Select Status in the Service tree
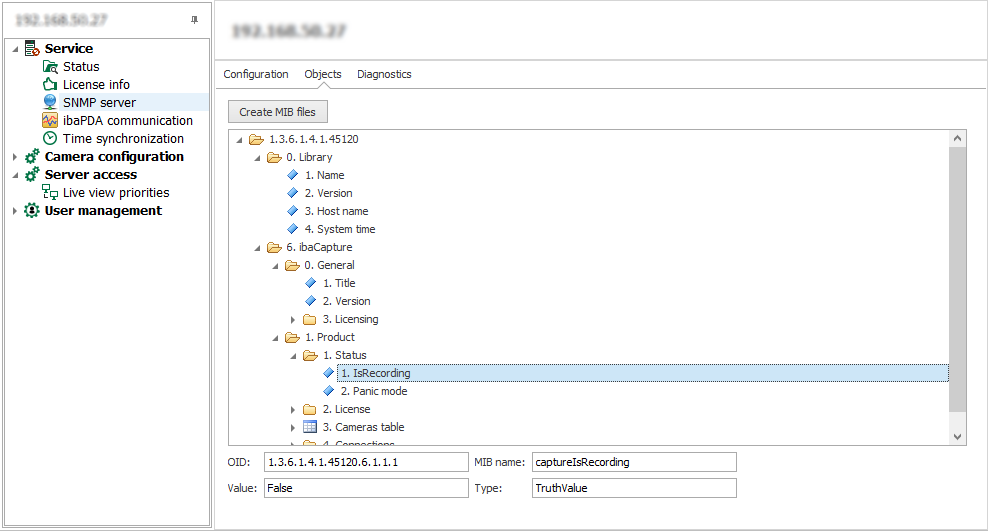Viewport: 989px width, 531px height. [x=81, y=67]
